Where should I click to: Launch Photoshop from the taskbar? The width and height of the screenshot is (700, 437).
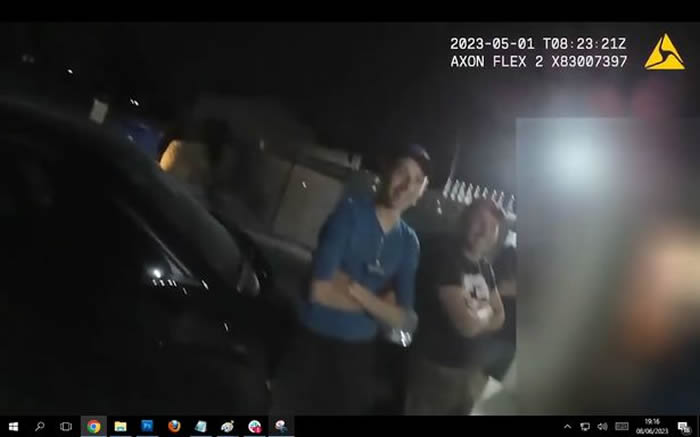[147, 426]
